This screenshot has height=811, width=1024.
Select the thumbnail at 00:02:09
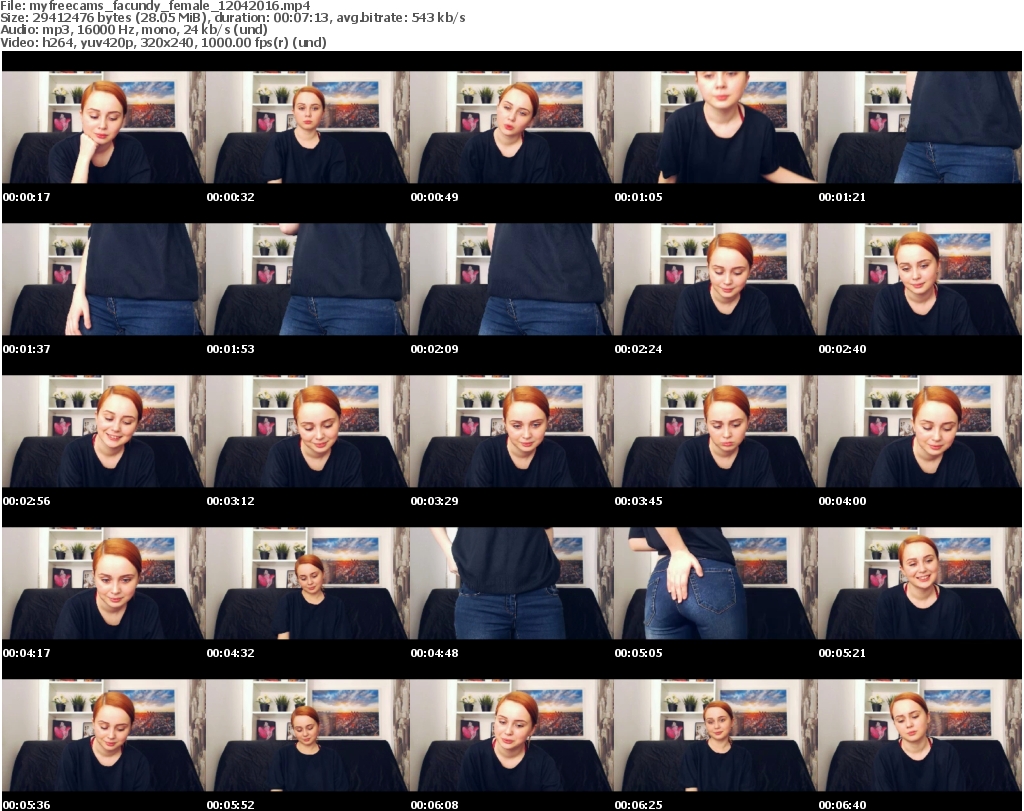coord(512,279)
